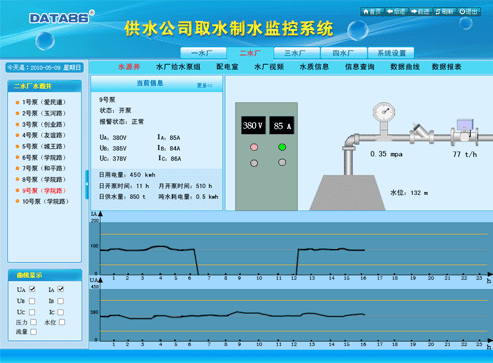
Task: Switch to the 四水厂 tab
Action: pos(344,53)
